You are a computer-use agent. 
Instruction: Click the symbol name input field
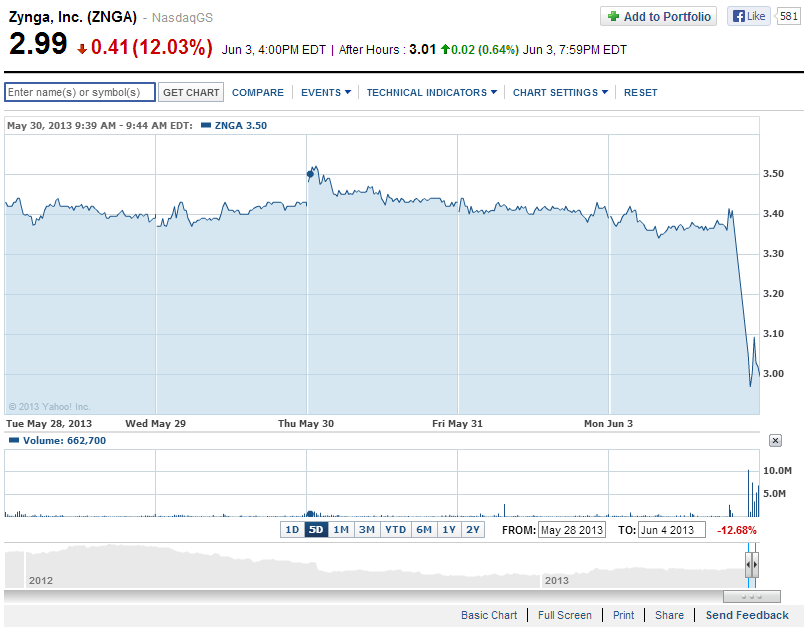tap(80, 93)
